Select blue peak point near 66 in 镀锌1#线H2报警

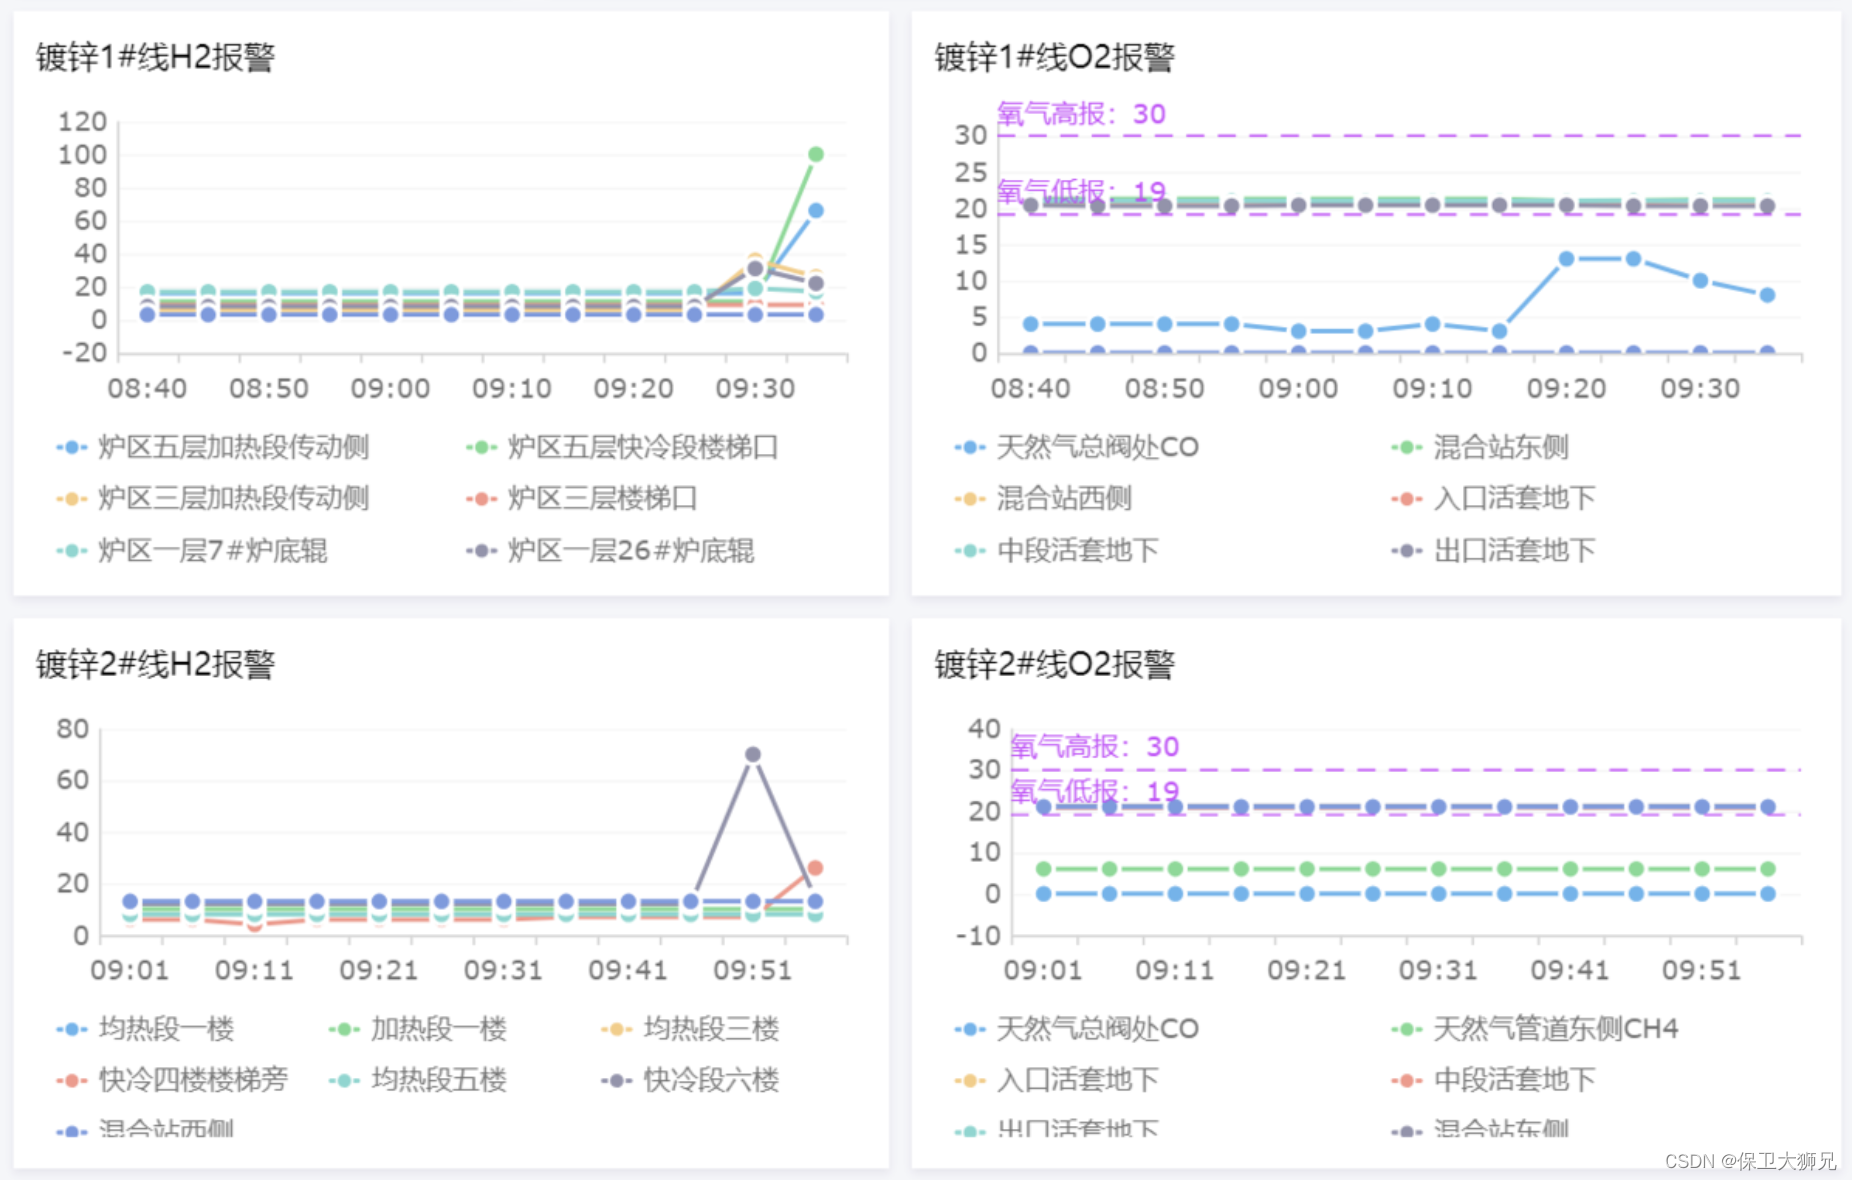816,210
